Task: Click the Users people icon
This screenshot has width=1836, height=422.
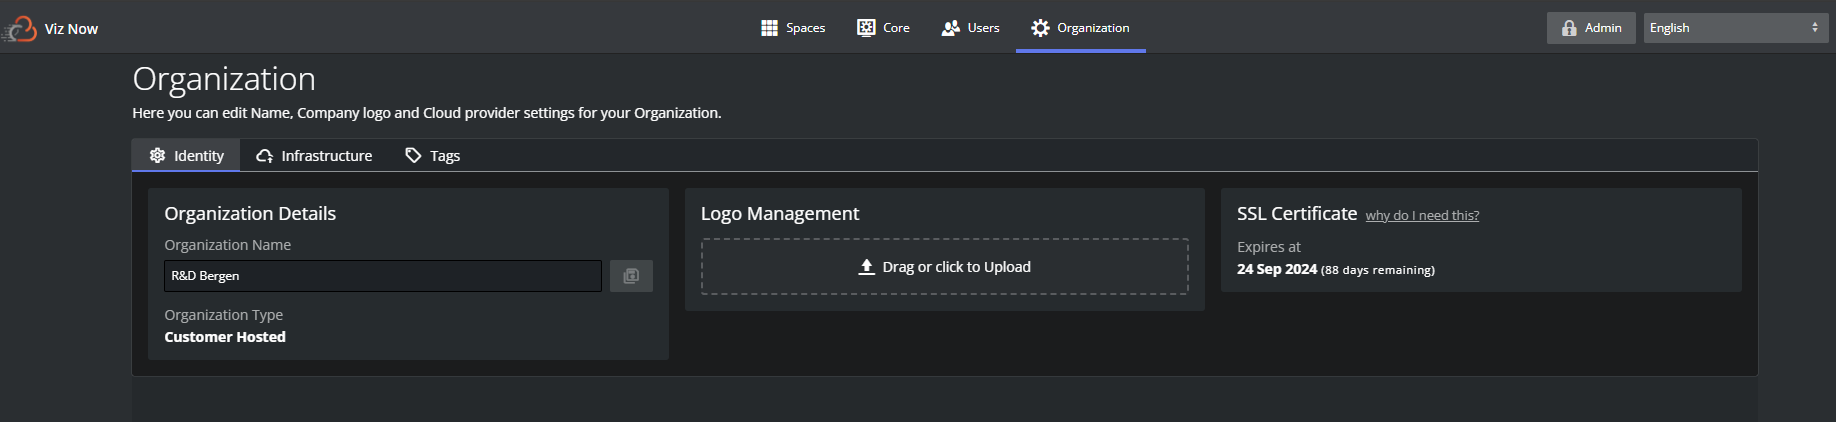Action: 950,28
